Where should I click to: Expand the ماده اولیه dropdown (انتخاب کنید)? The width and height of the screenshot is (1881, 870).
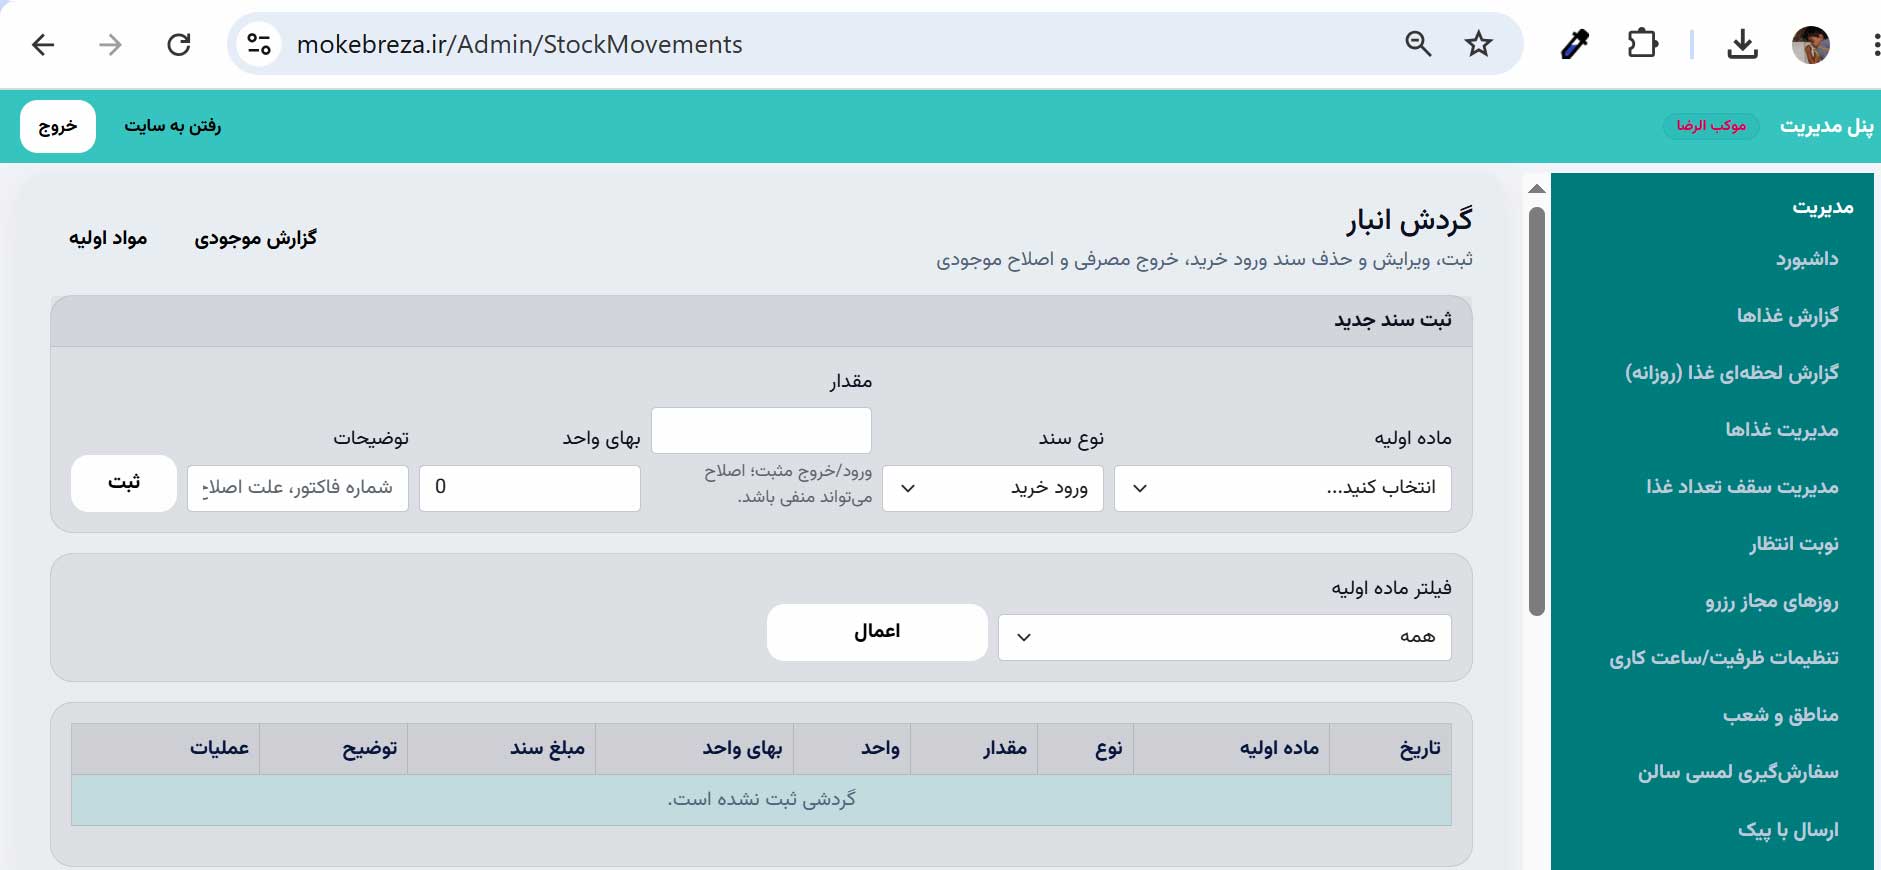1282,488
